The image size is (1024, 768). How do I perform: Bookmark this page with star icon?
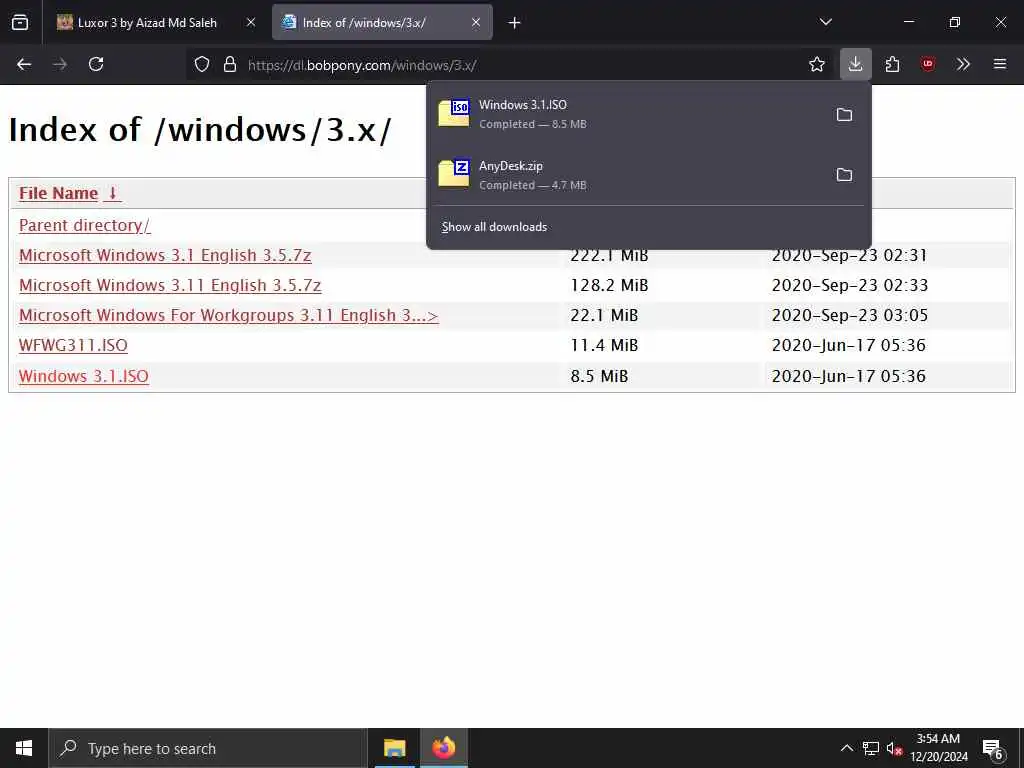click(816, 64)
